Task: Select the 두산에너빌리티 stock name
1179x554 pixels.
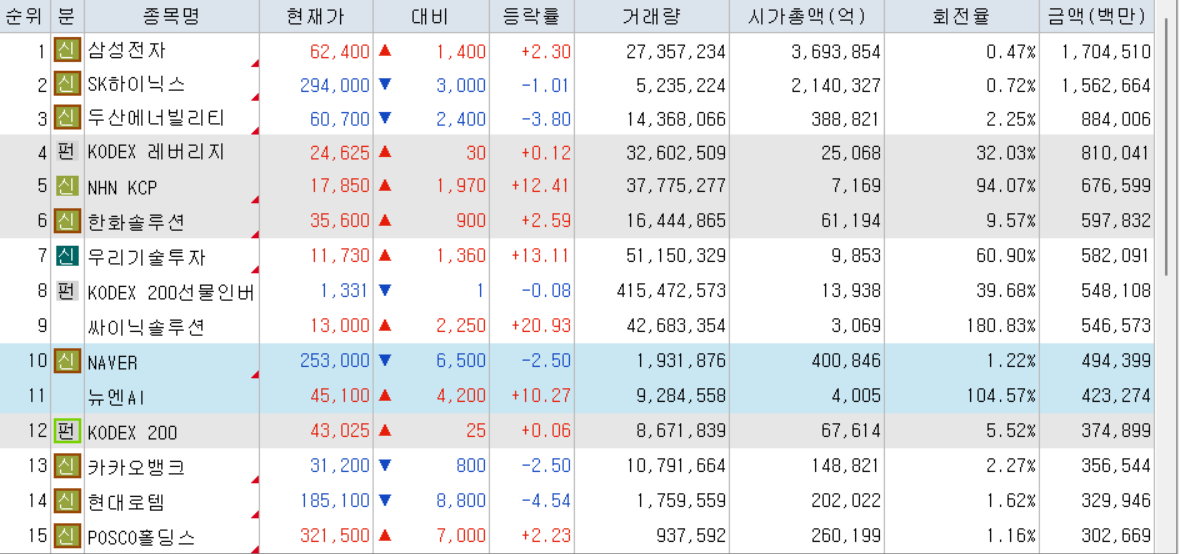Action: click(x=156, y=119)
